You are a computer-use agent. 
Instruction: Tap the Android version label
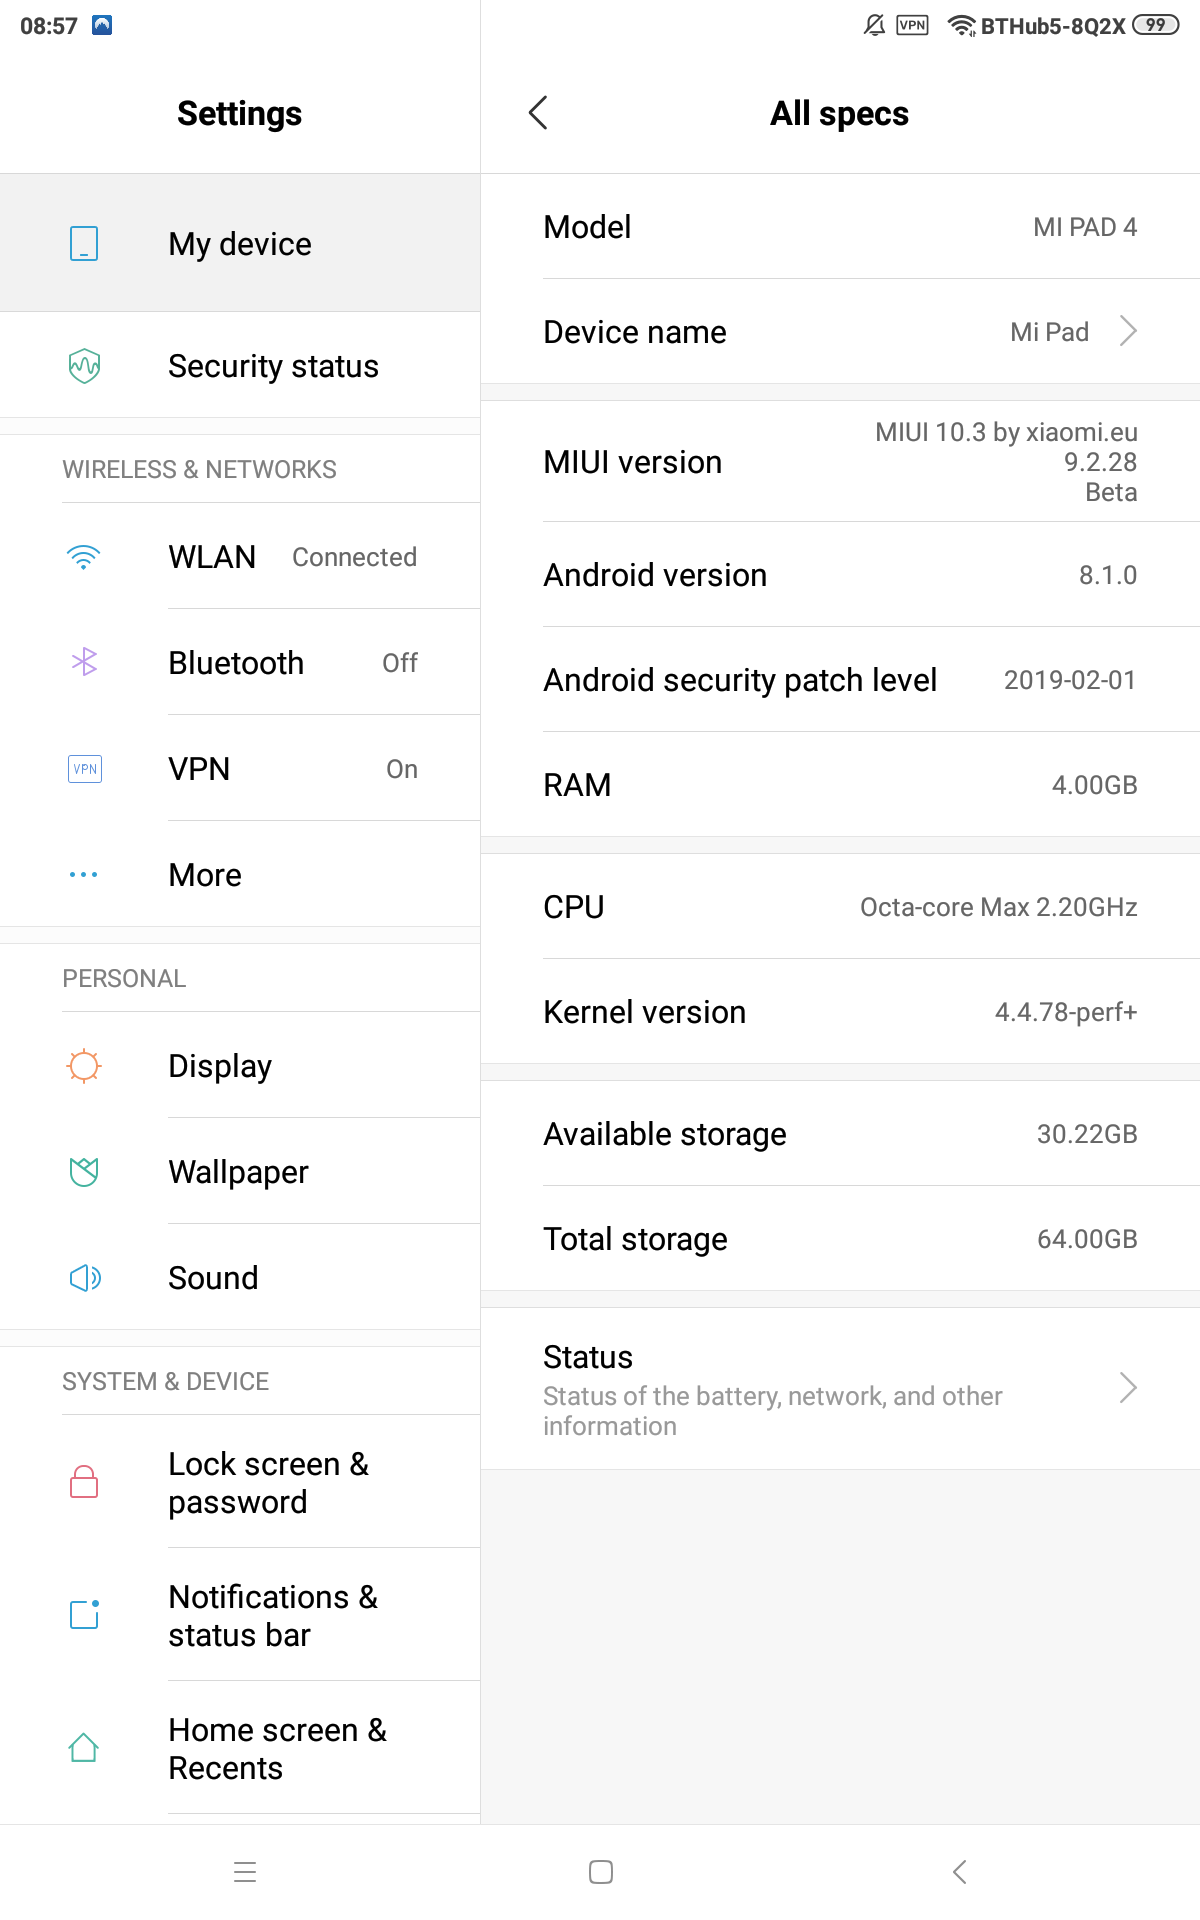pos(655,575)
